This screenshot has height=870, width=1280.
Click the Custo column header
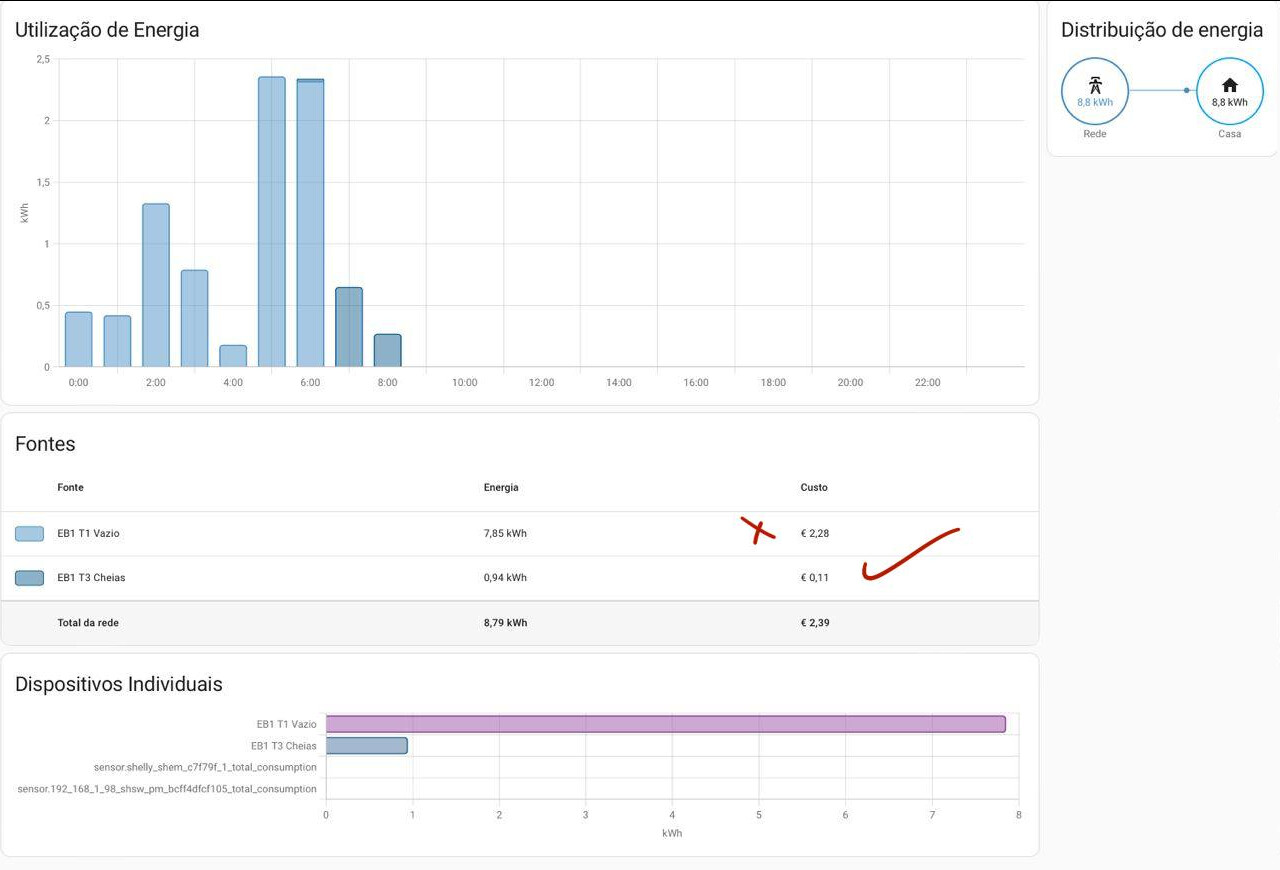click(814, 488)
